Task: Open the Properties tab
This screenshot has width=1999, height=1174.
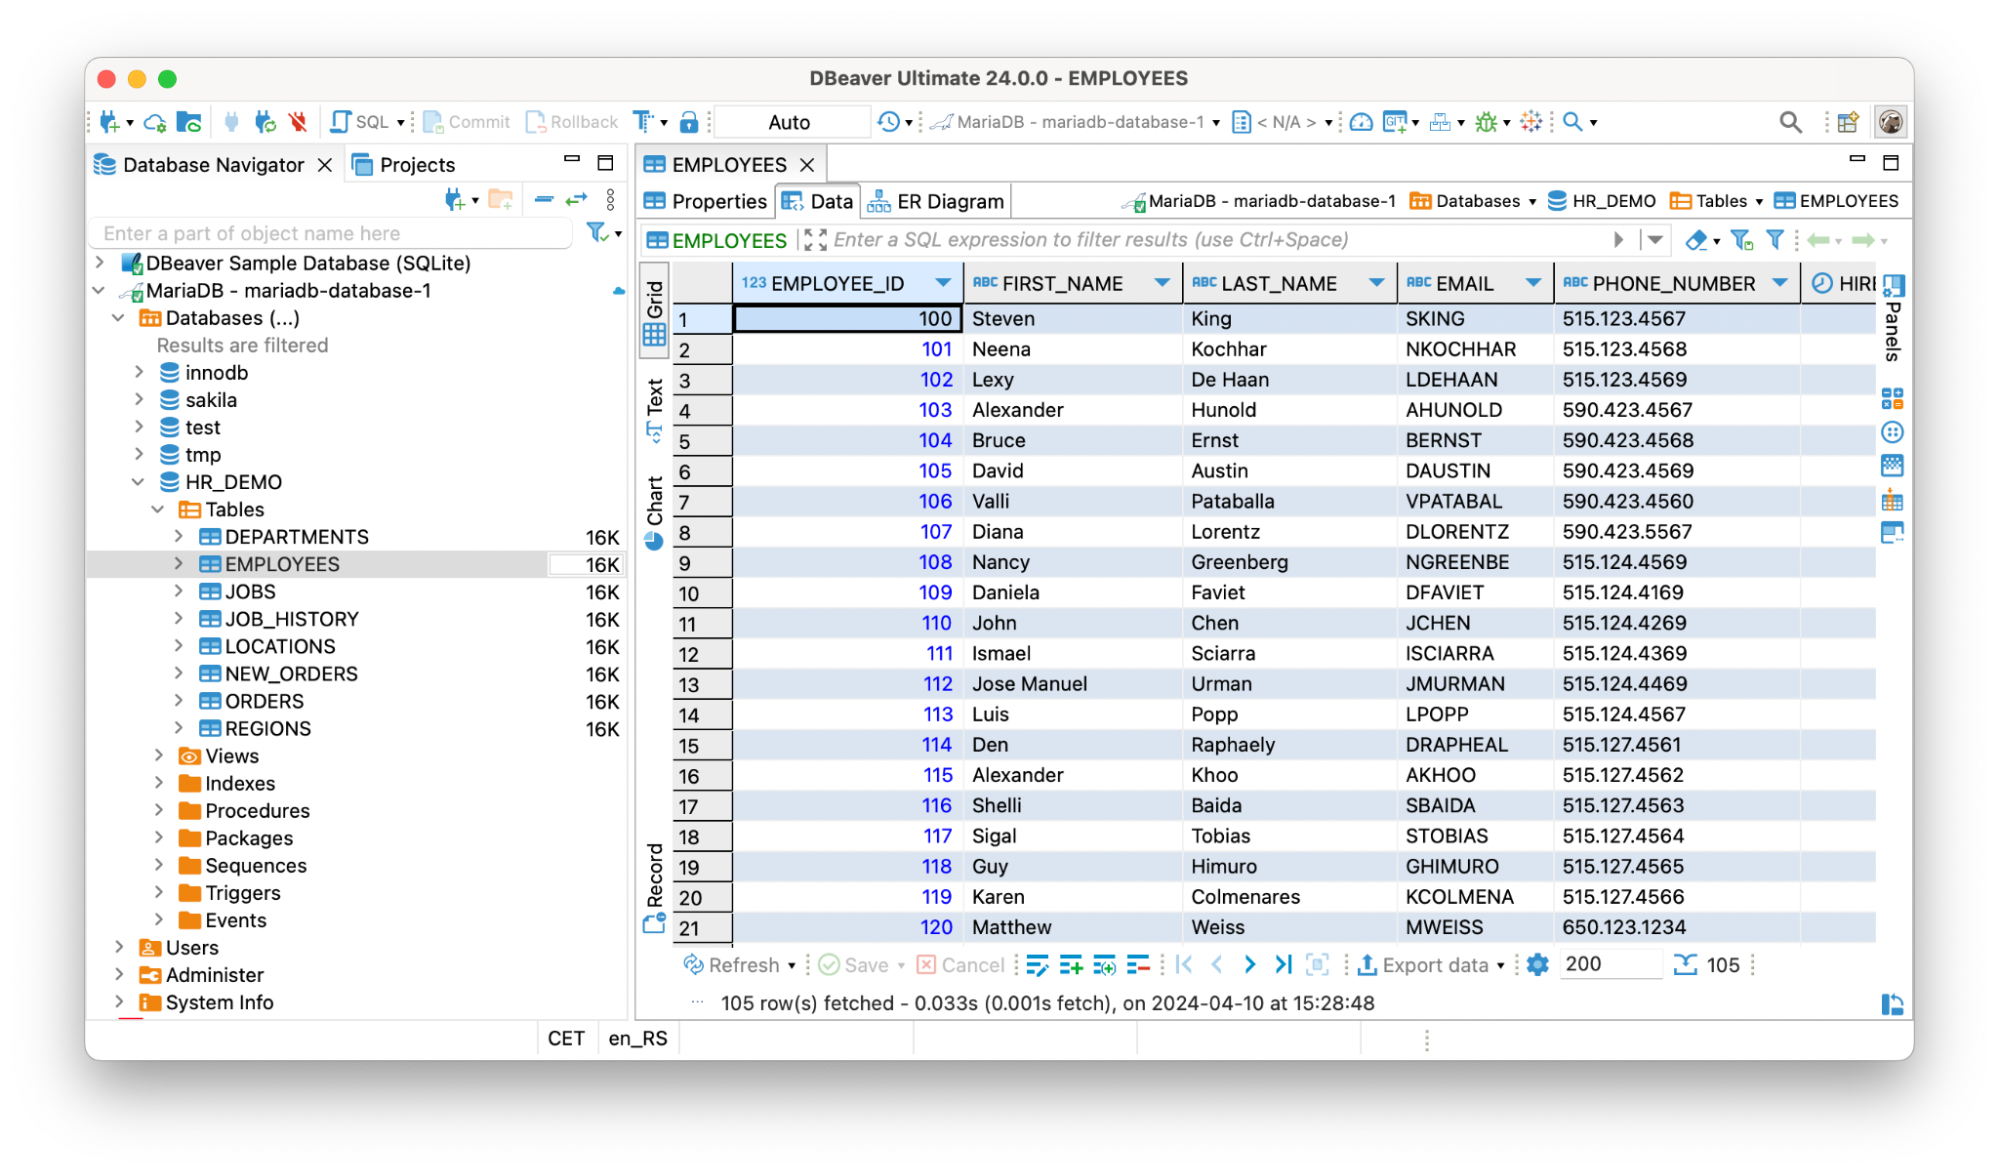Action: (705, 201)
